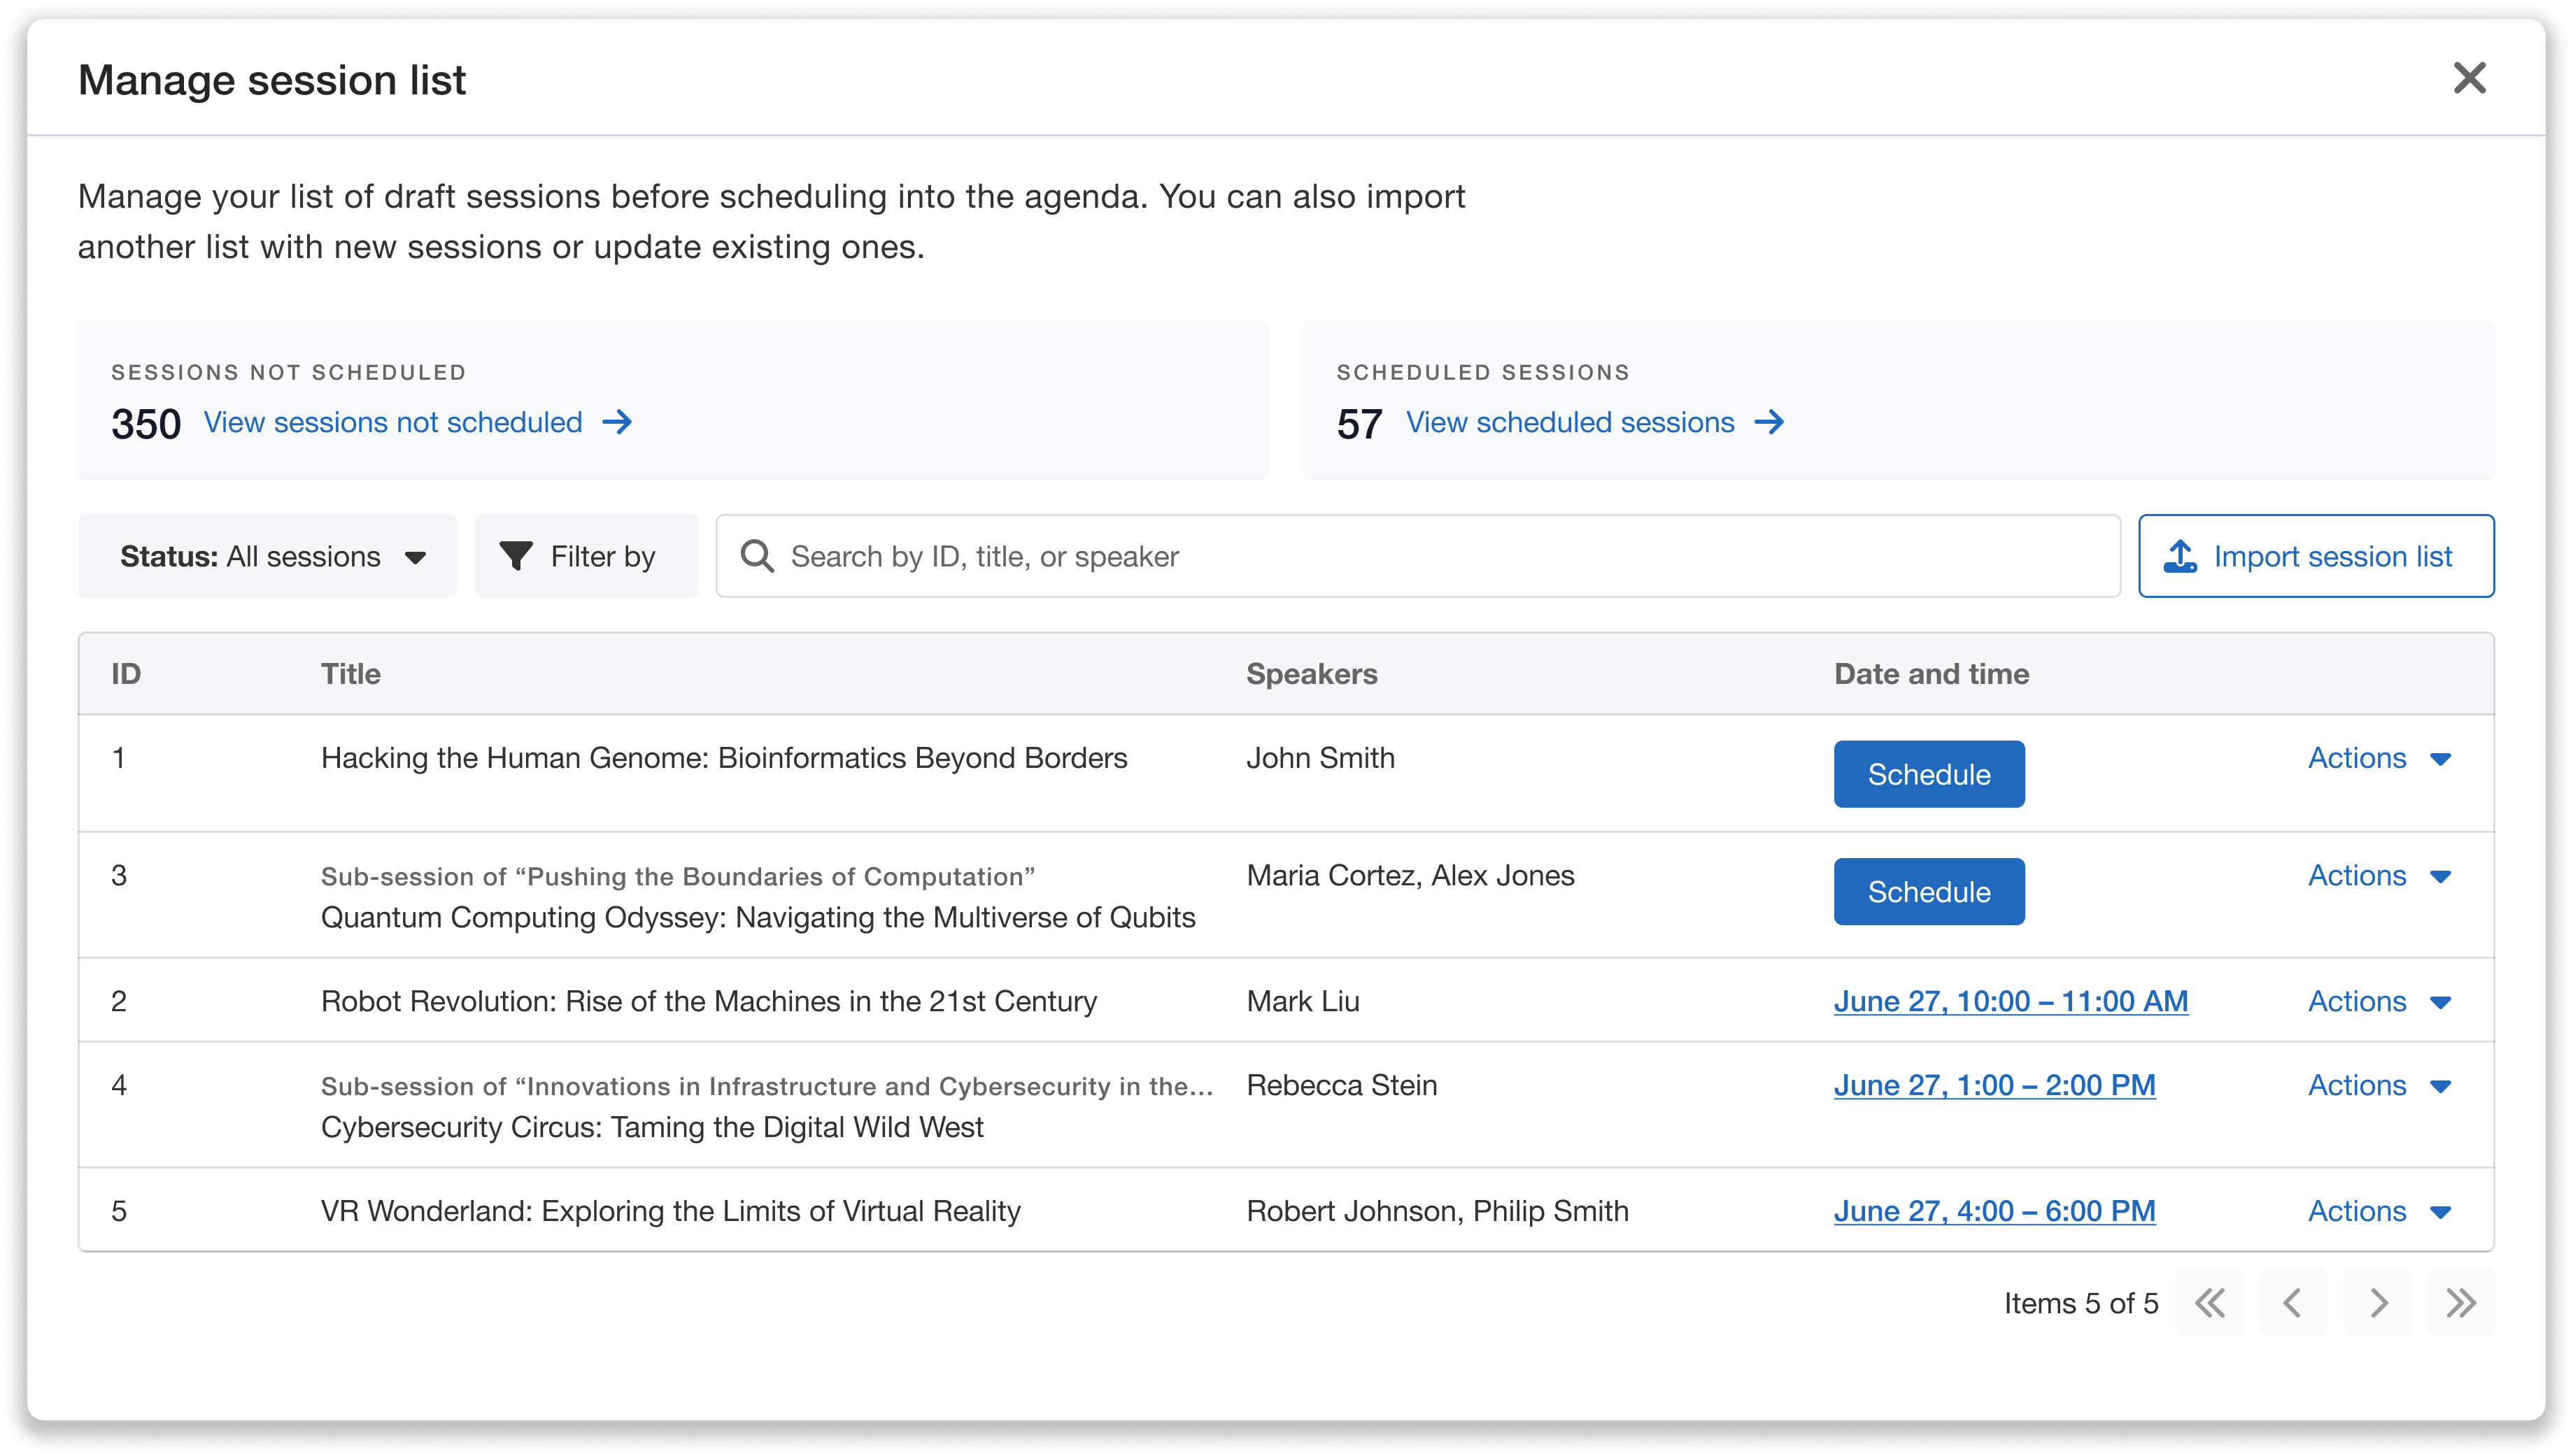Open June 27, 1:00 – 2:00 PM link
2573x1456 pixels.
coord(1995,1085)
